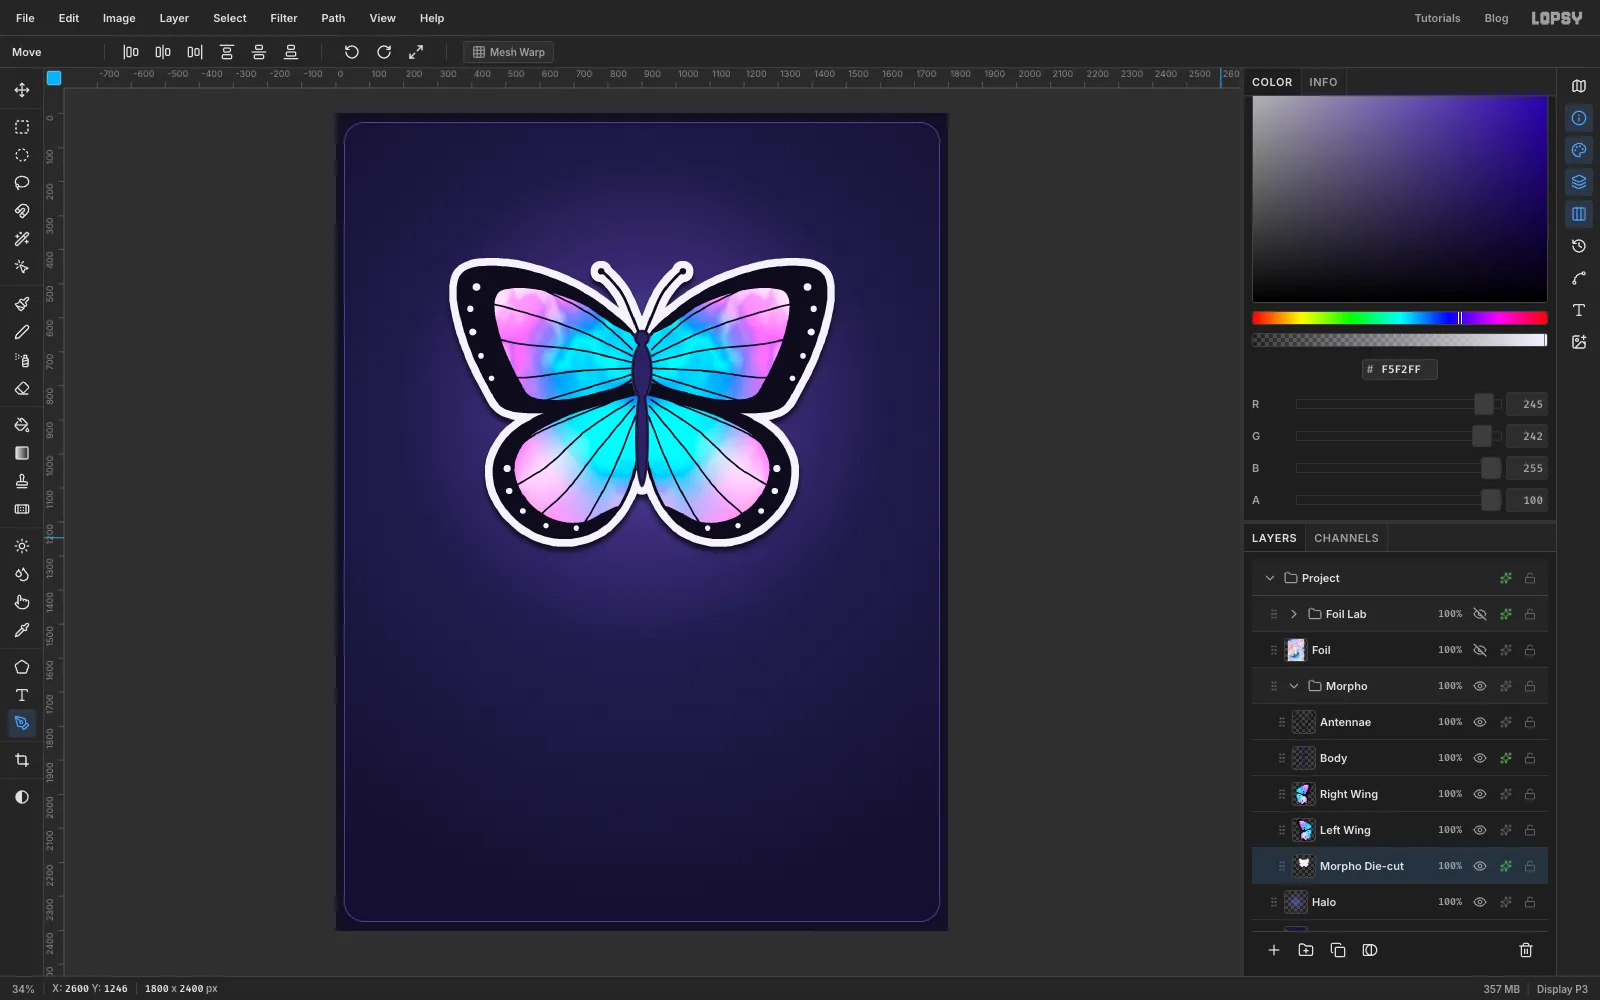The image size is (1600, 1000).
Task: Open the Filter menu
Action: pos(284,18)
